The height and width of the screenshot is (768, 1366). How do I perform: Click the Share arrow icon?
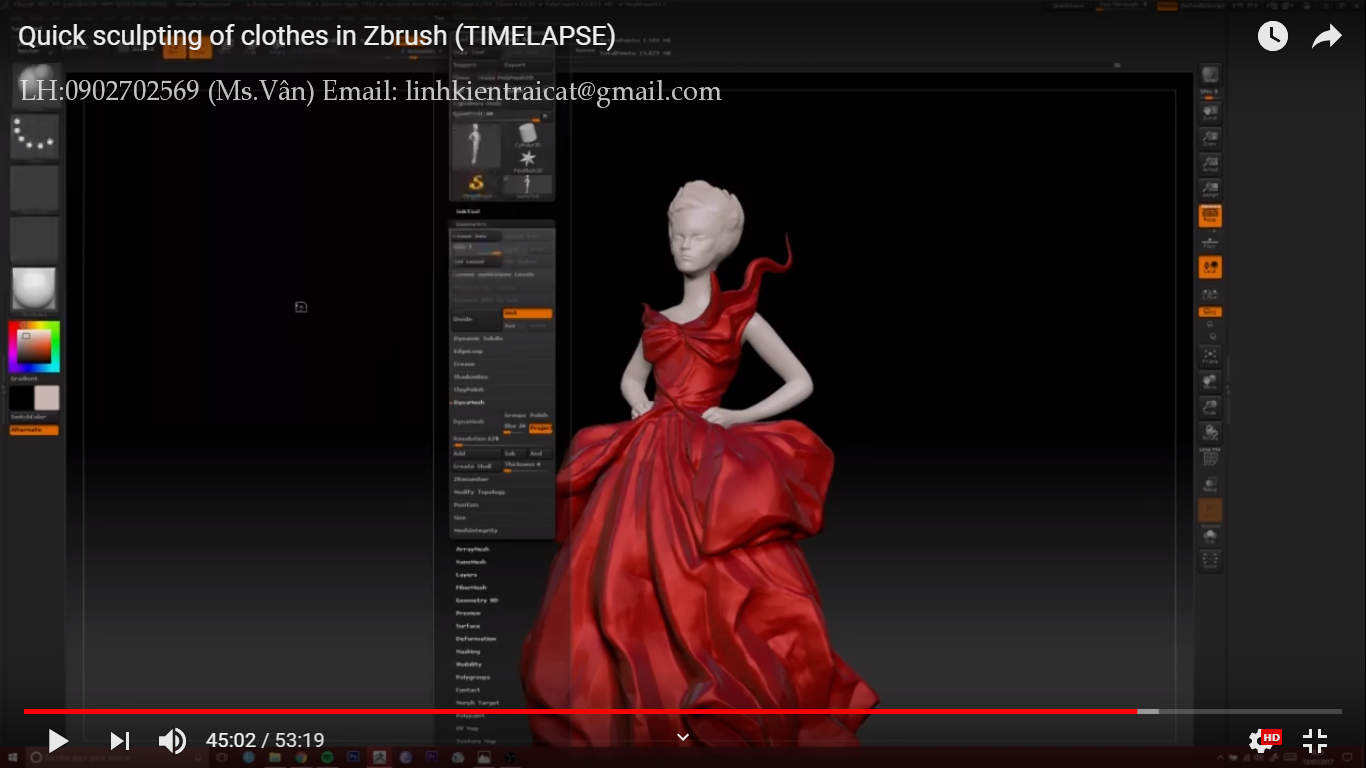tap(1326, 37)
